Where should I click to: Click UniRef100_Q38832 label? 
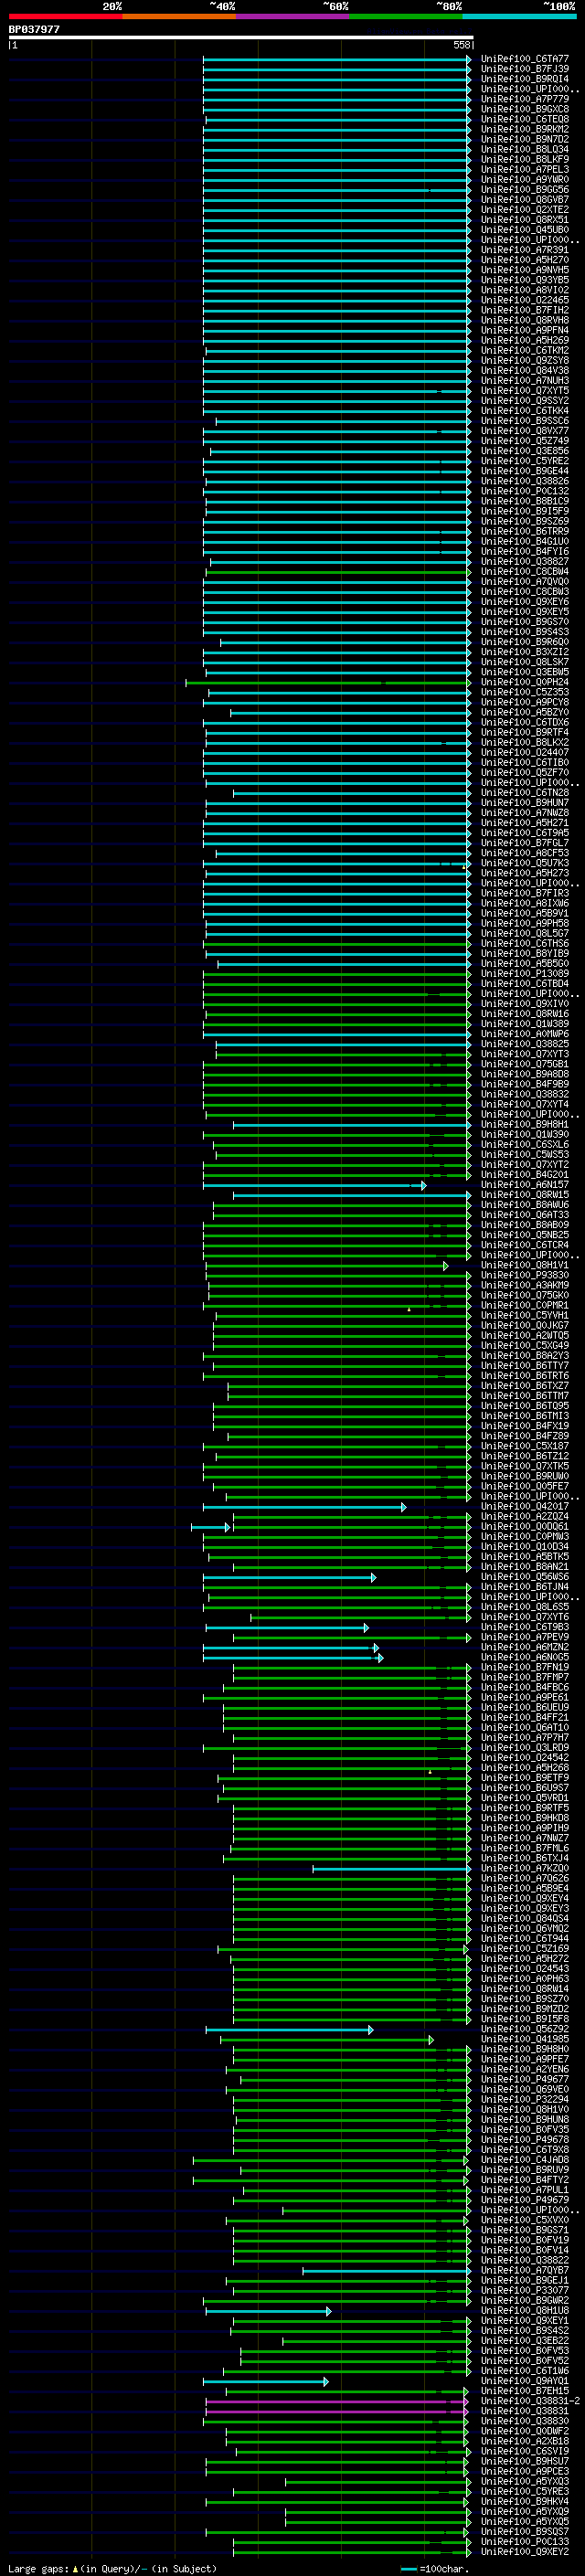524,1094
